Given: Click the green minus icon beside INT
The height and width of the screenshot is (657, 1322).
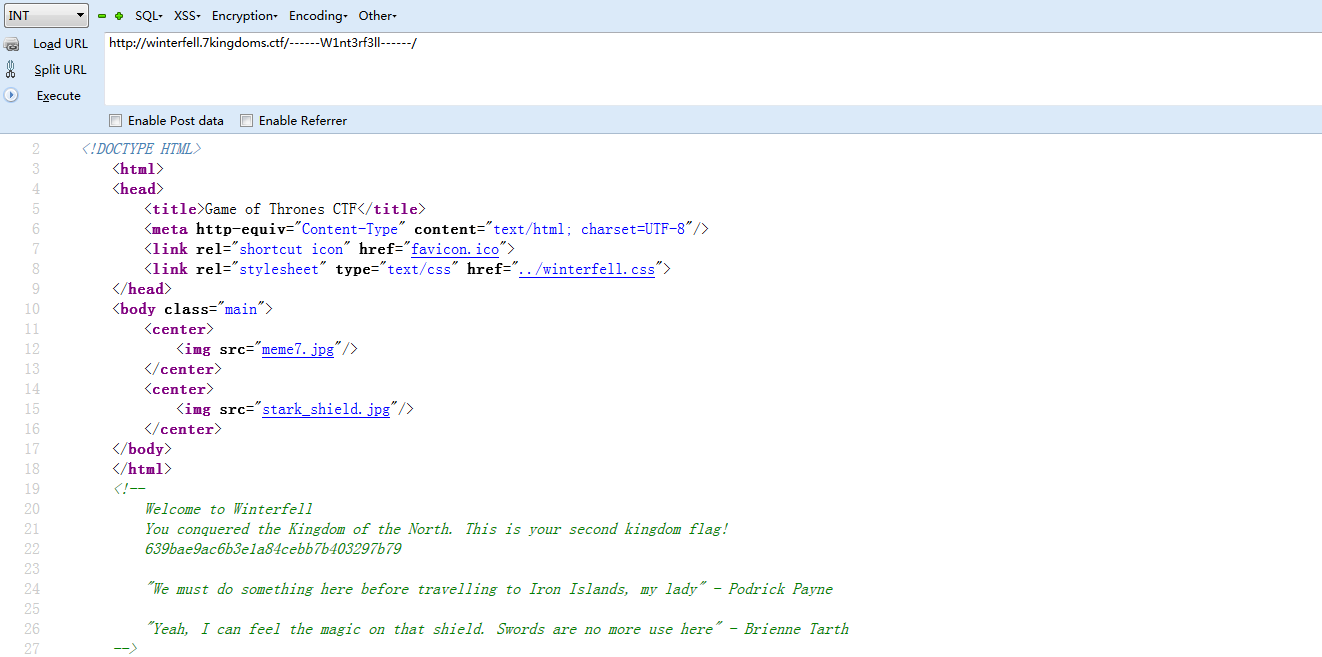Looking at the screenshot, I should click(102, 16).
